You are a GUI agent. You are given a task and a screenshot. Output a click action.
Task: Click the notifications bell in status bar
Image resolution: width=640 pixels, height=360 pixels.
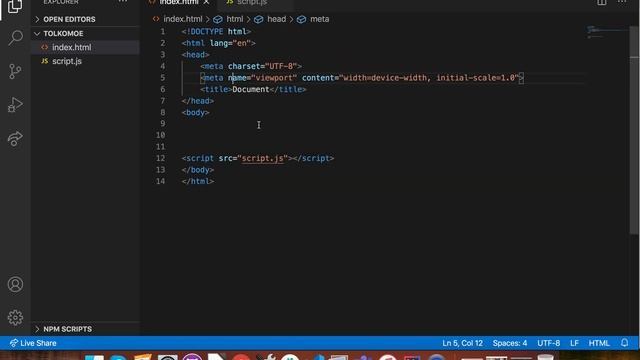pos(624,343)
